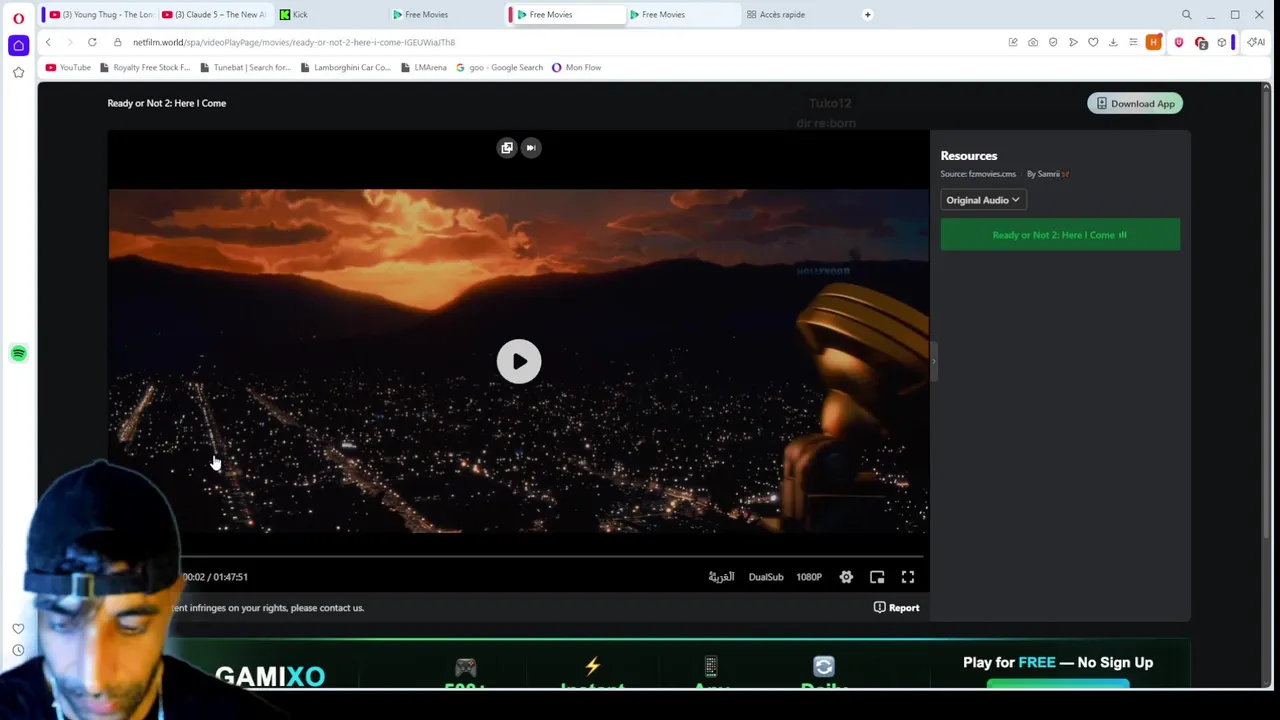The image size is (1280, 720).
Task: Open video settings gear
Action: coord(846,577)
